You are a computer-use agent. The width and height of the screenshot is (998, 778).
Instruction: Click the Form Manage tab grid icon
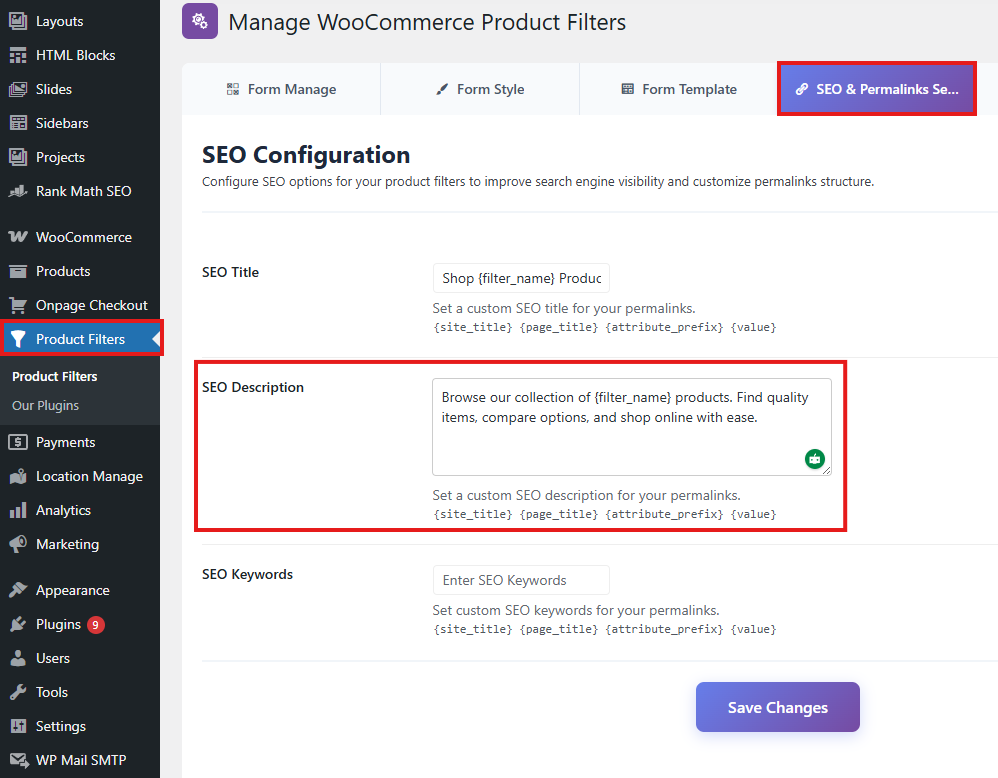(233, 89)
